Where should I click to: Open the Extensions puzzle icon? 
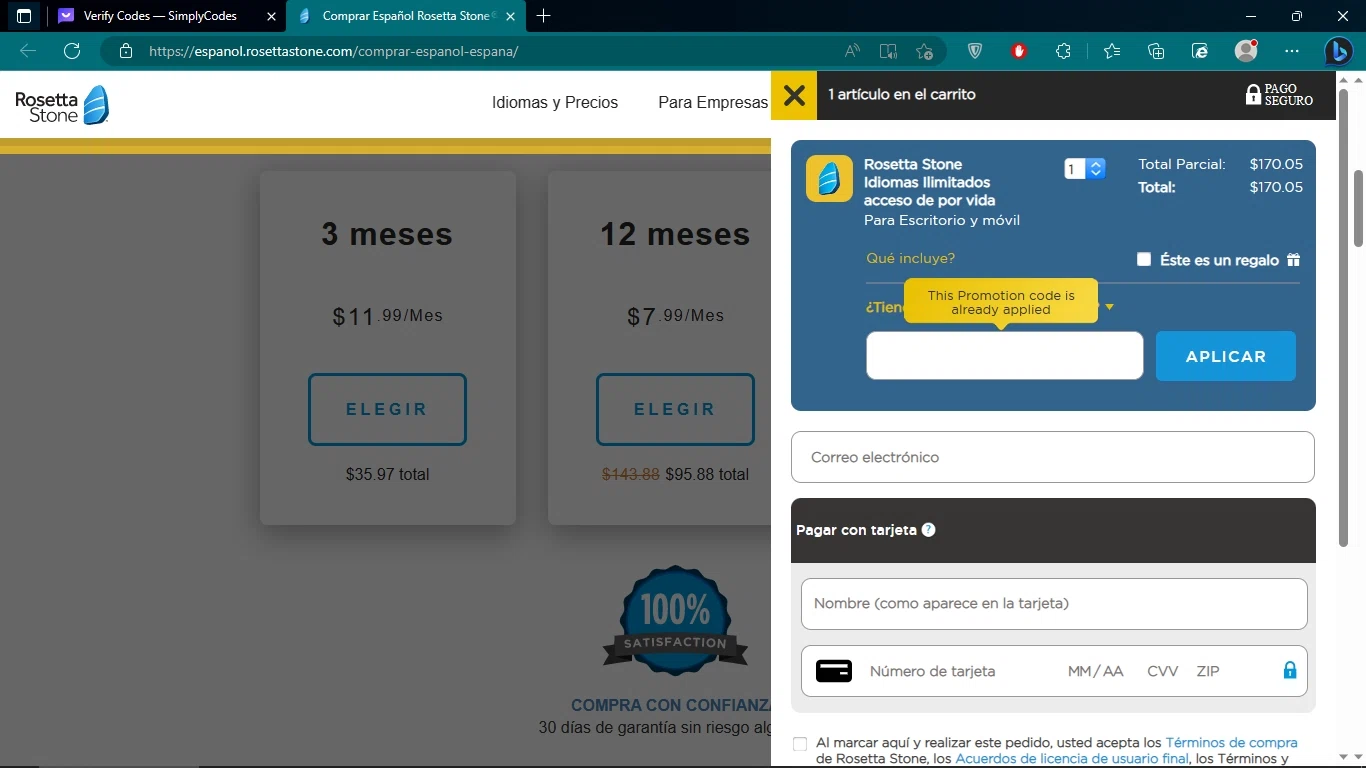(x=1063, y=51)
